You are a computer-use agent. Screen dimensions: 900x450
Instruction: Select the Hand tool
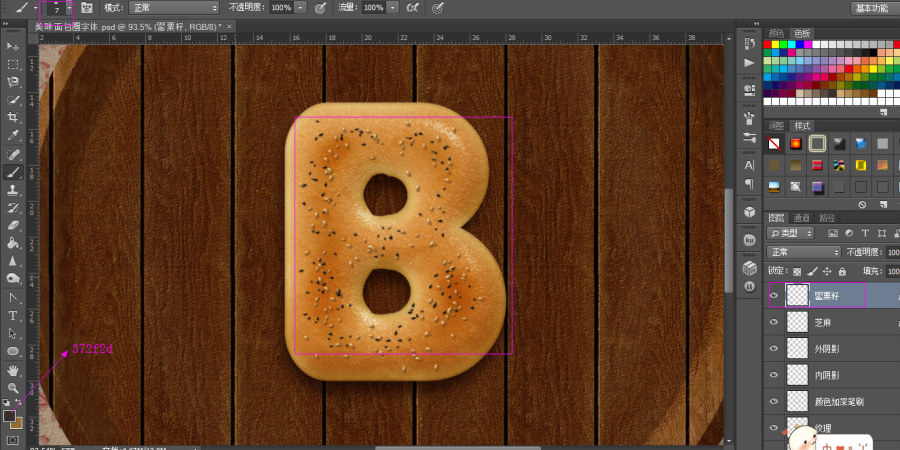coord(13,370)
